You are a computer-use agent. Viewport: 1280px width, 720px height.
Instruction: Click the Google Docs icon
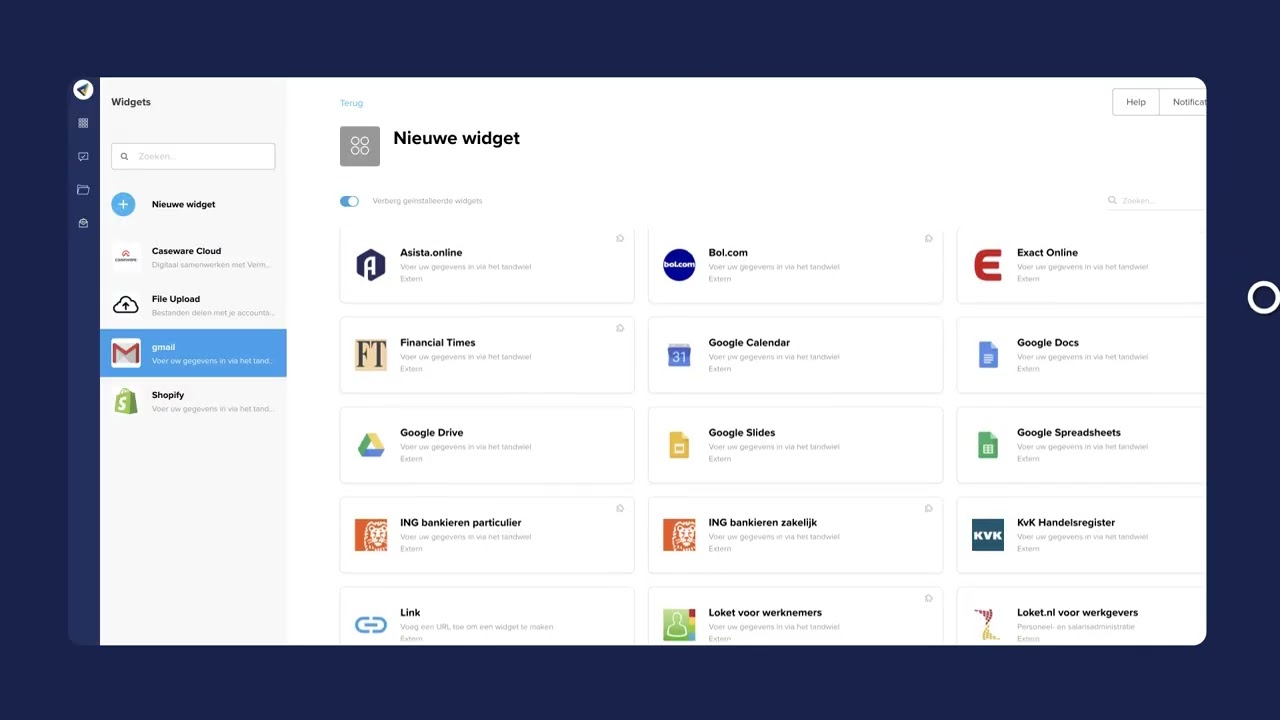pos(988,355)
